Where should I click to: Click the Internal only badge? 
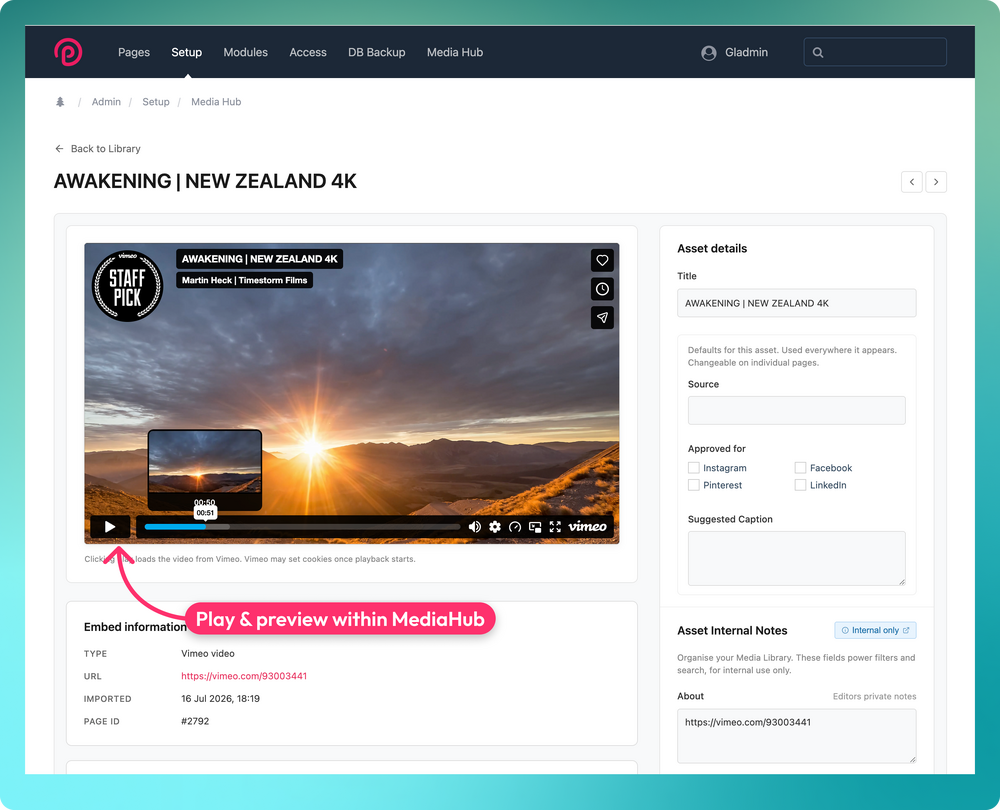[x=875, y=630]
